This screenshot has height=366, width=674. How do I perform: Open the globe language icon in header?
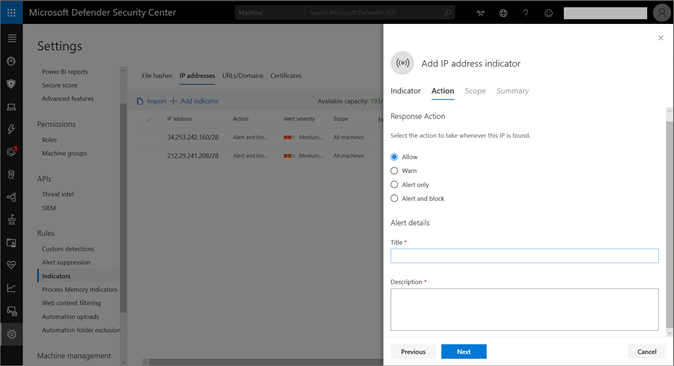tap(503, 13)
